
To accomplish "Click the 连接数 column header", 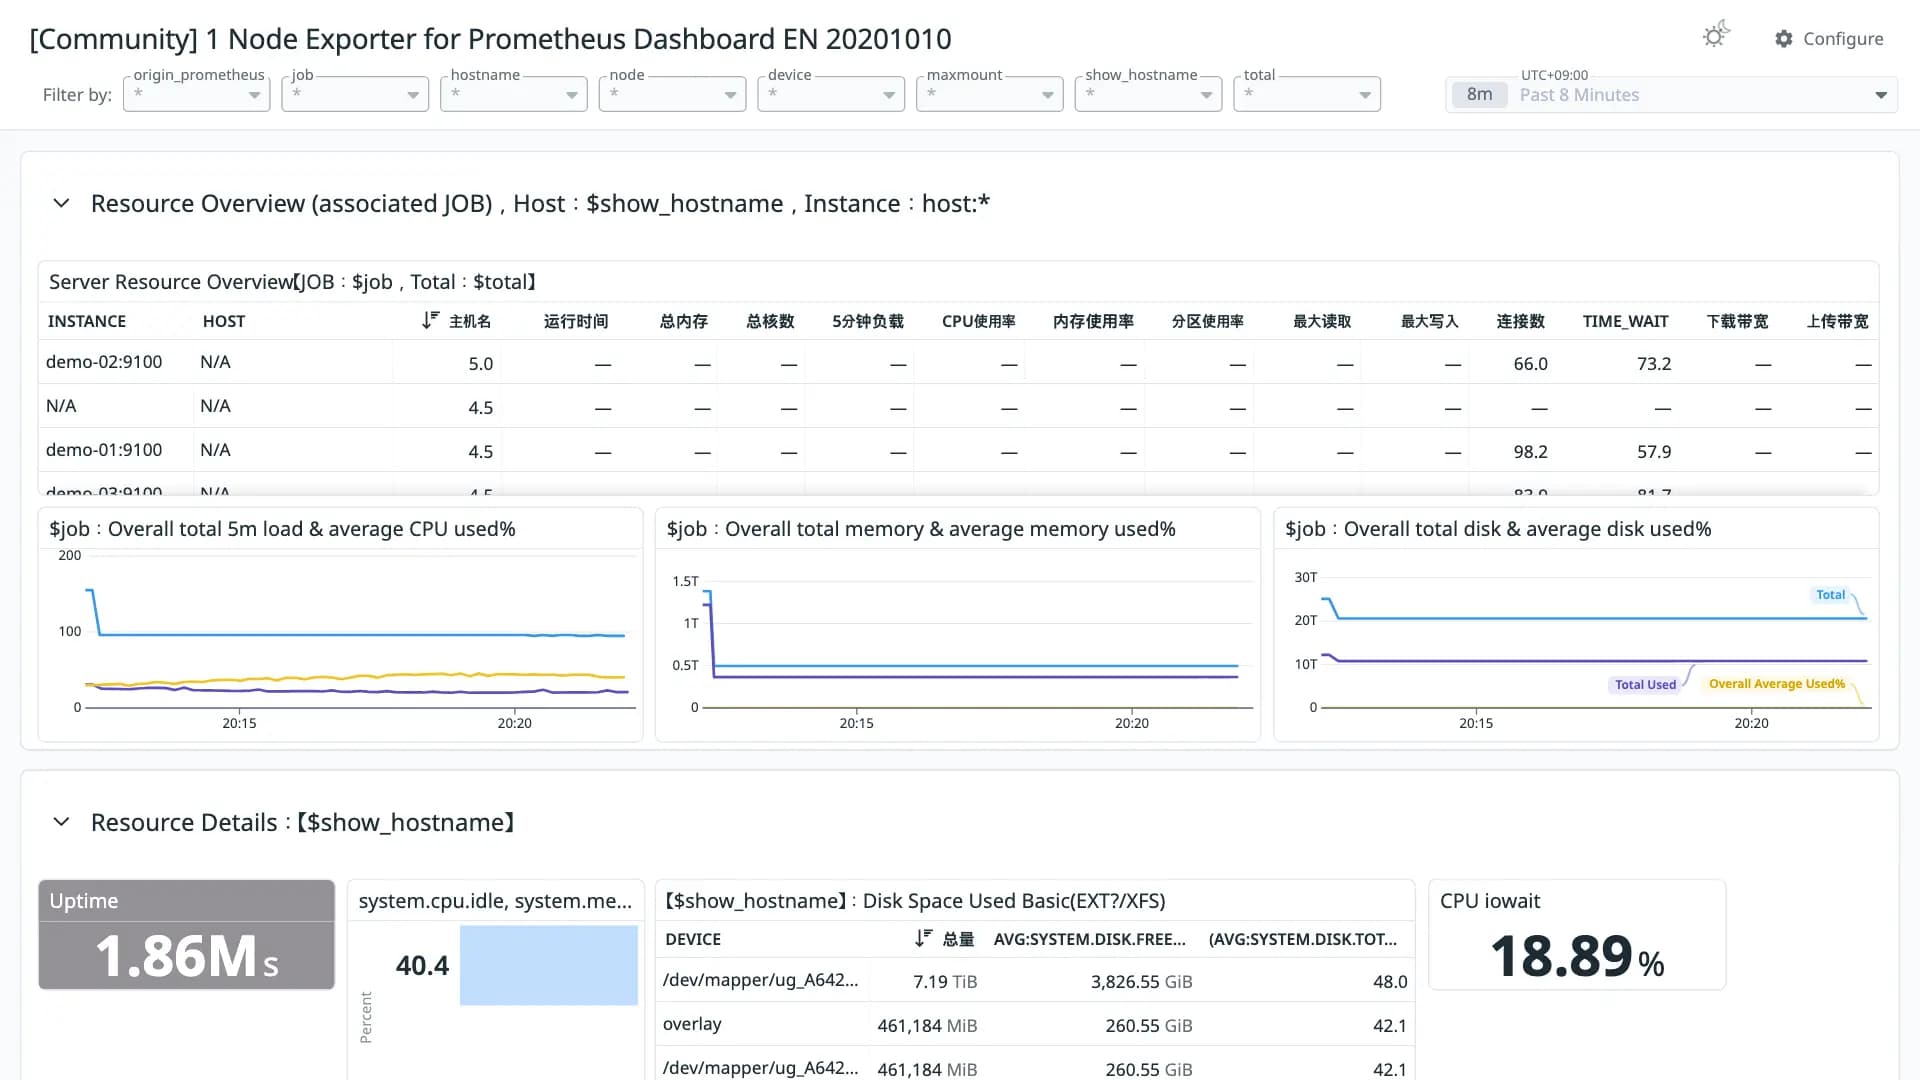I will pyautogui.click(x=1520, y=321).
